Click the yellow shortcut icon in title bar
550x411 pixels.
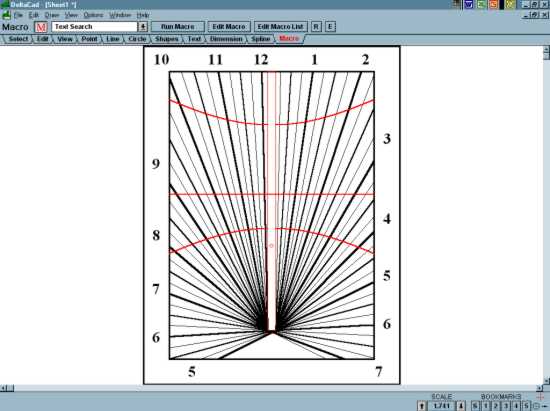[510, 4]
